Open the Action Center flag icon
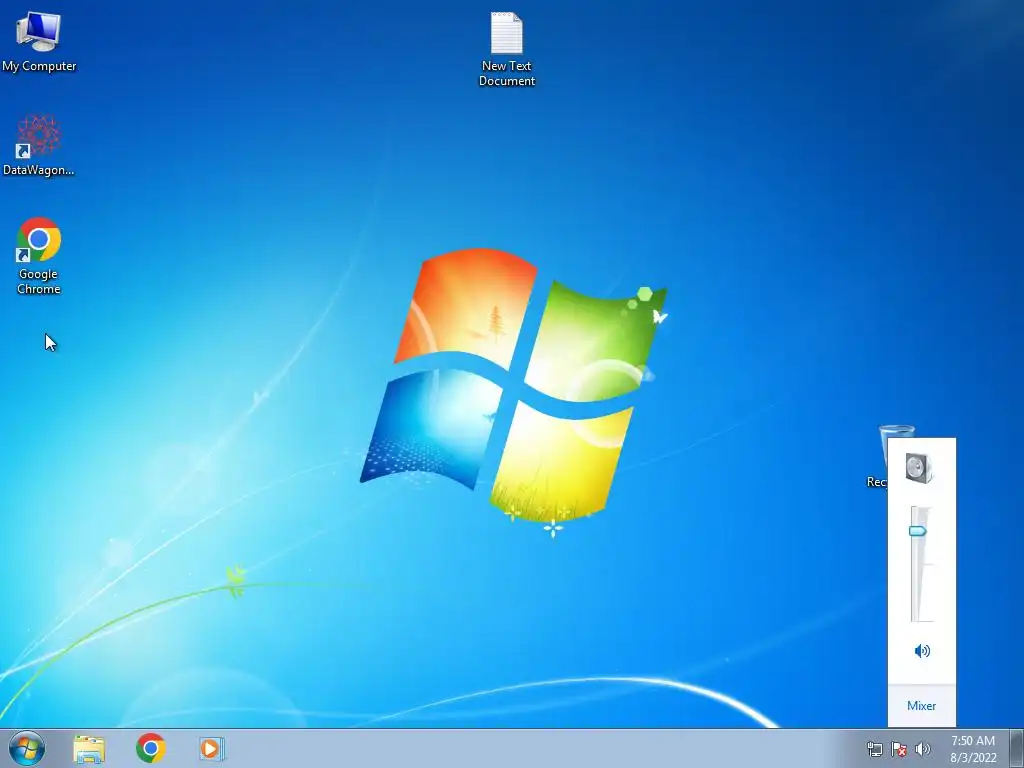 [899, 749]
